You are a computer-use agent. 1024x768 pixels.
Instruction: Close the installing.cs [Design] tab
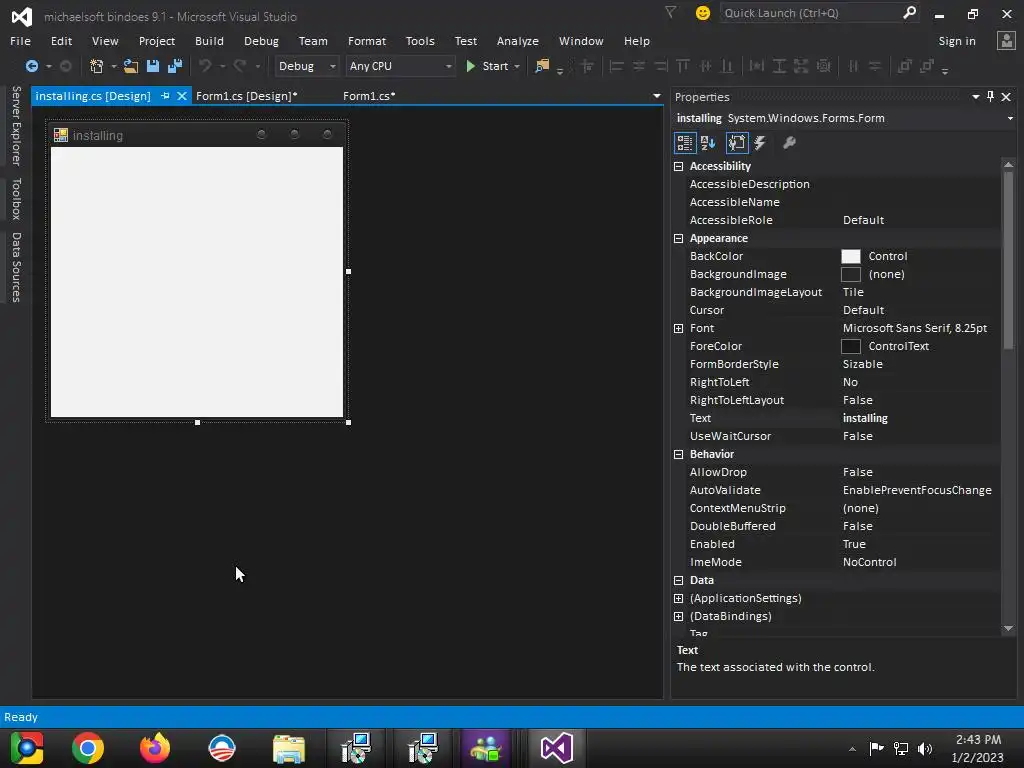pos(182,96)
